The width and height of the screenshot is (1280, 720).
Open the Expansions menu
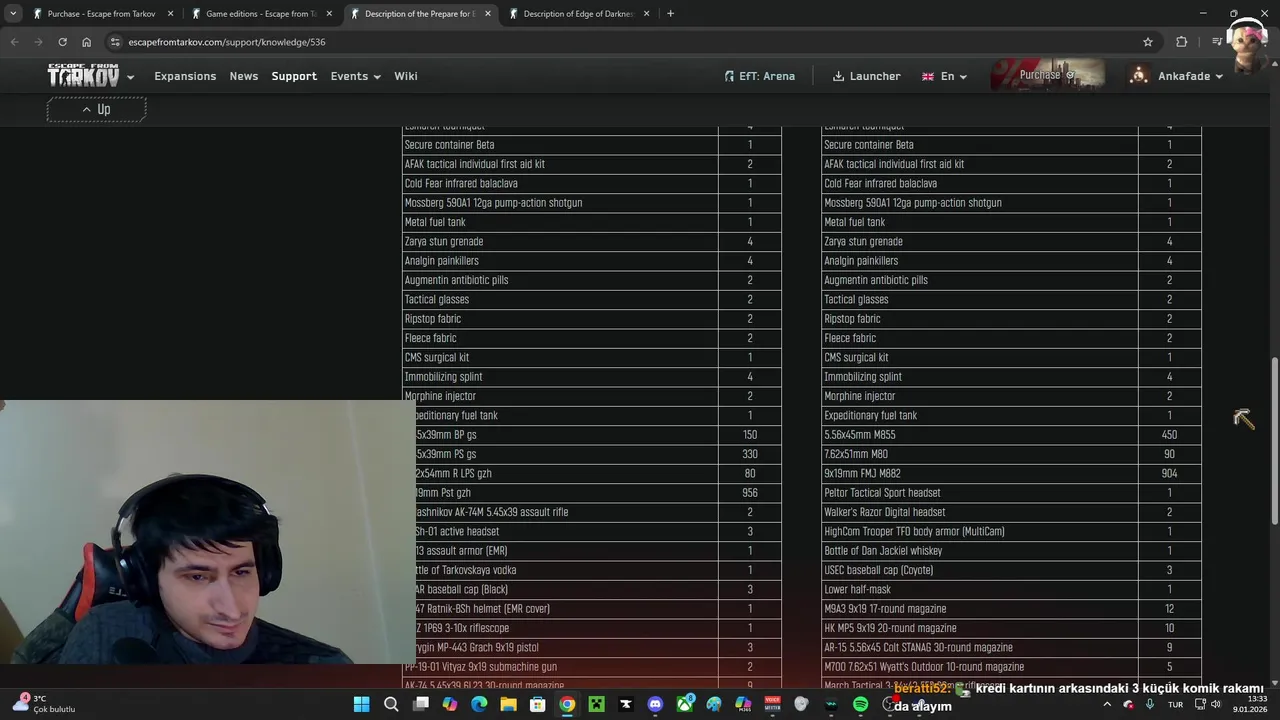click(185, 76)
